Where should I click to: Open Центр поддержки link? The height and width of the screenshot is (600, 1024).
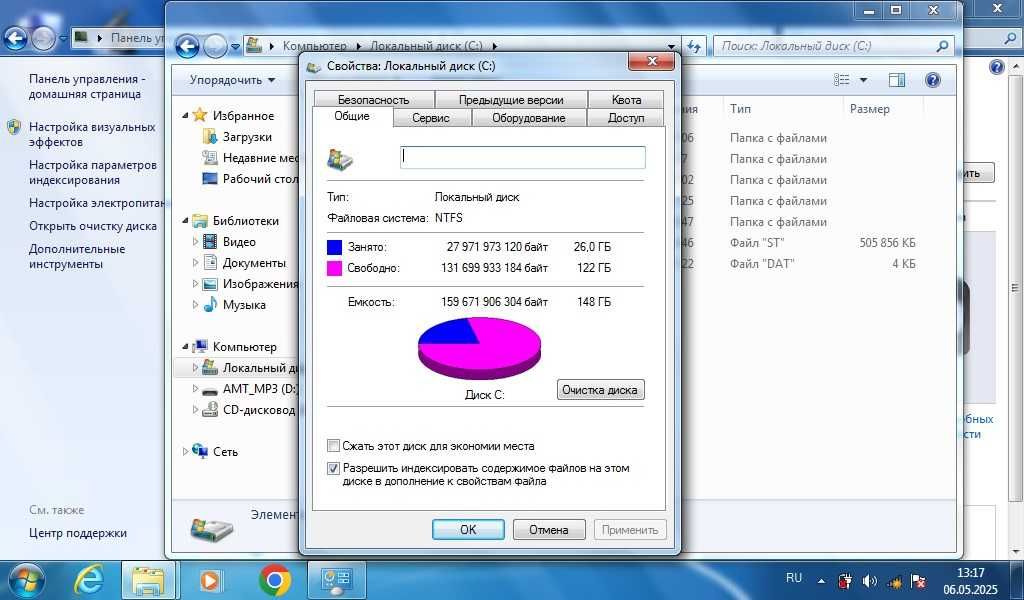point(78,533)
